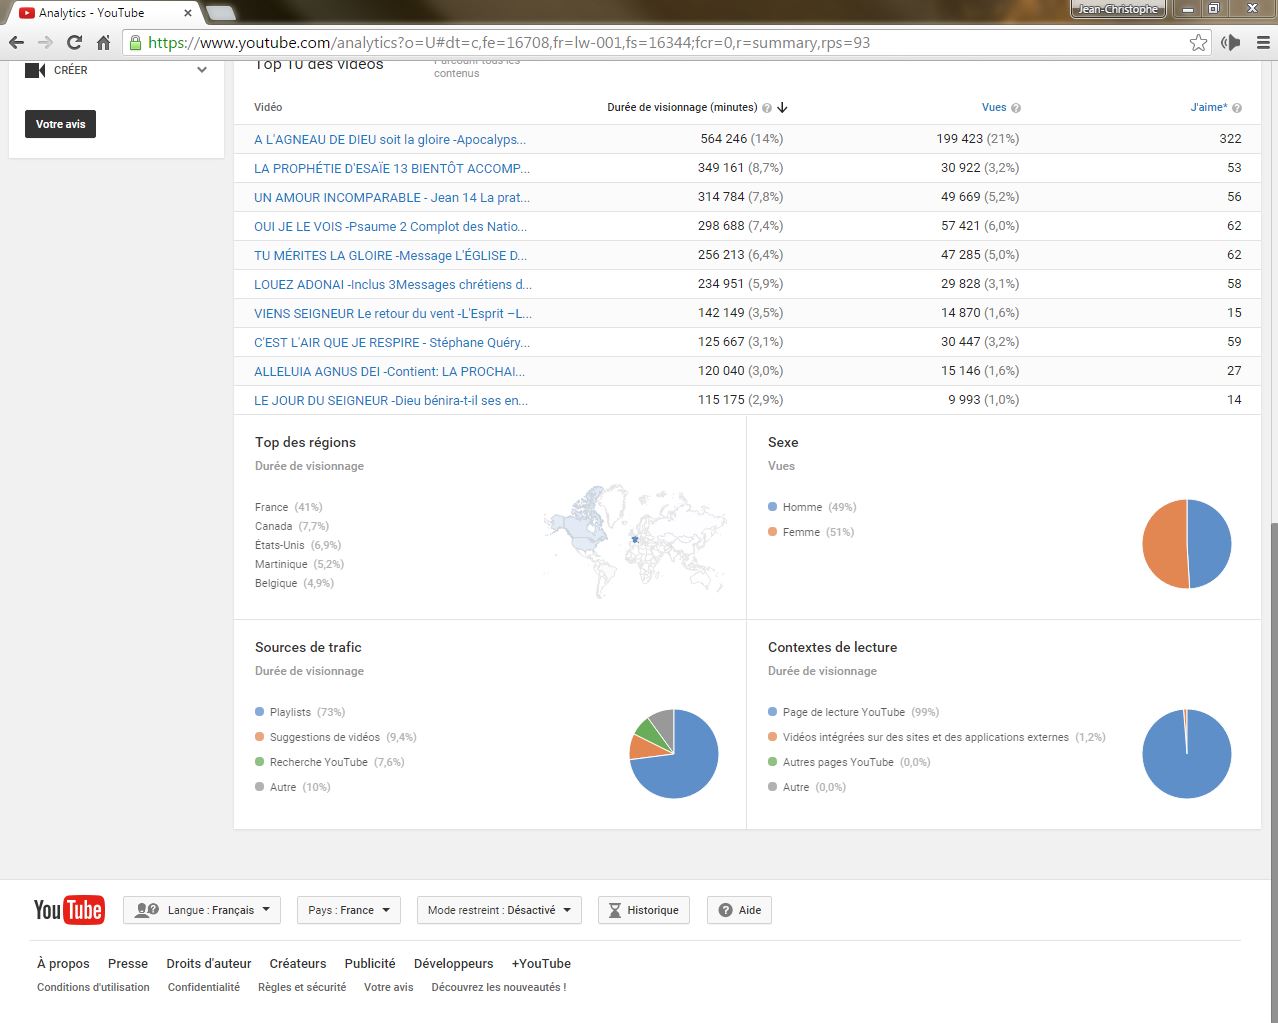This screenshot has width=1278, height=1023.
Task: Bookmark page with star icon
Action: pyautogui.click(x=1198, y=42)
